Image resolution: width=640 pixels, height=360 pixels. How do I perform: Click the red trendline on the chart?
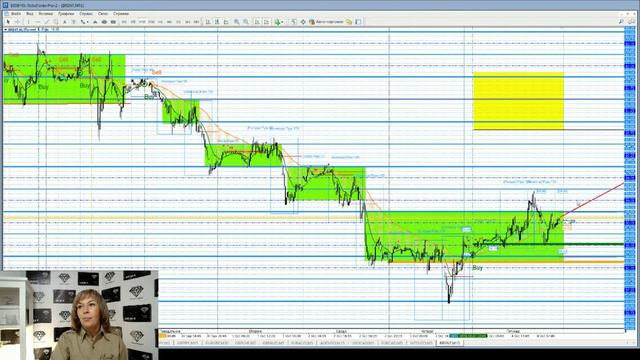pyautogui.click(x=593, y=200)
